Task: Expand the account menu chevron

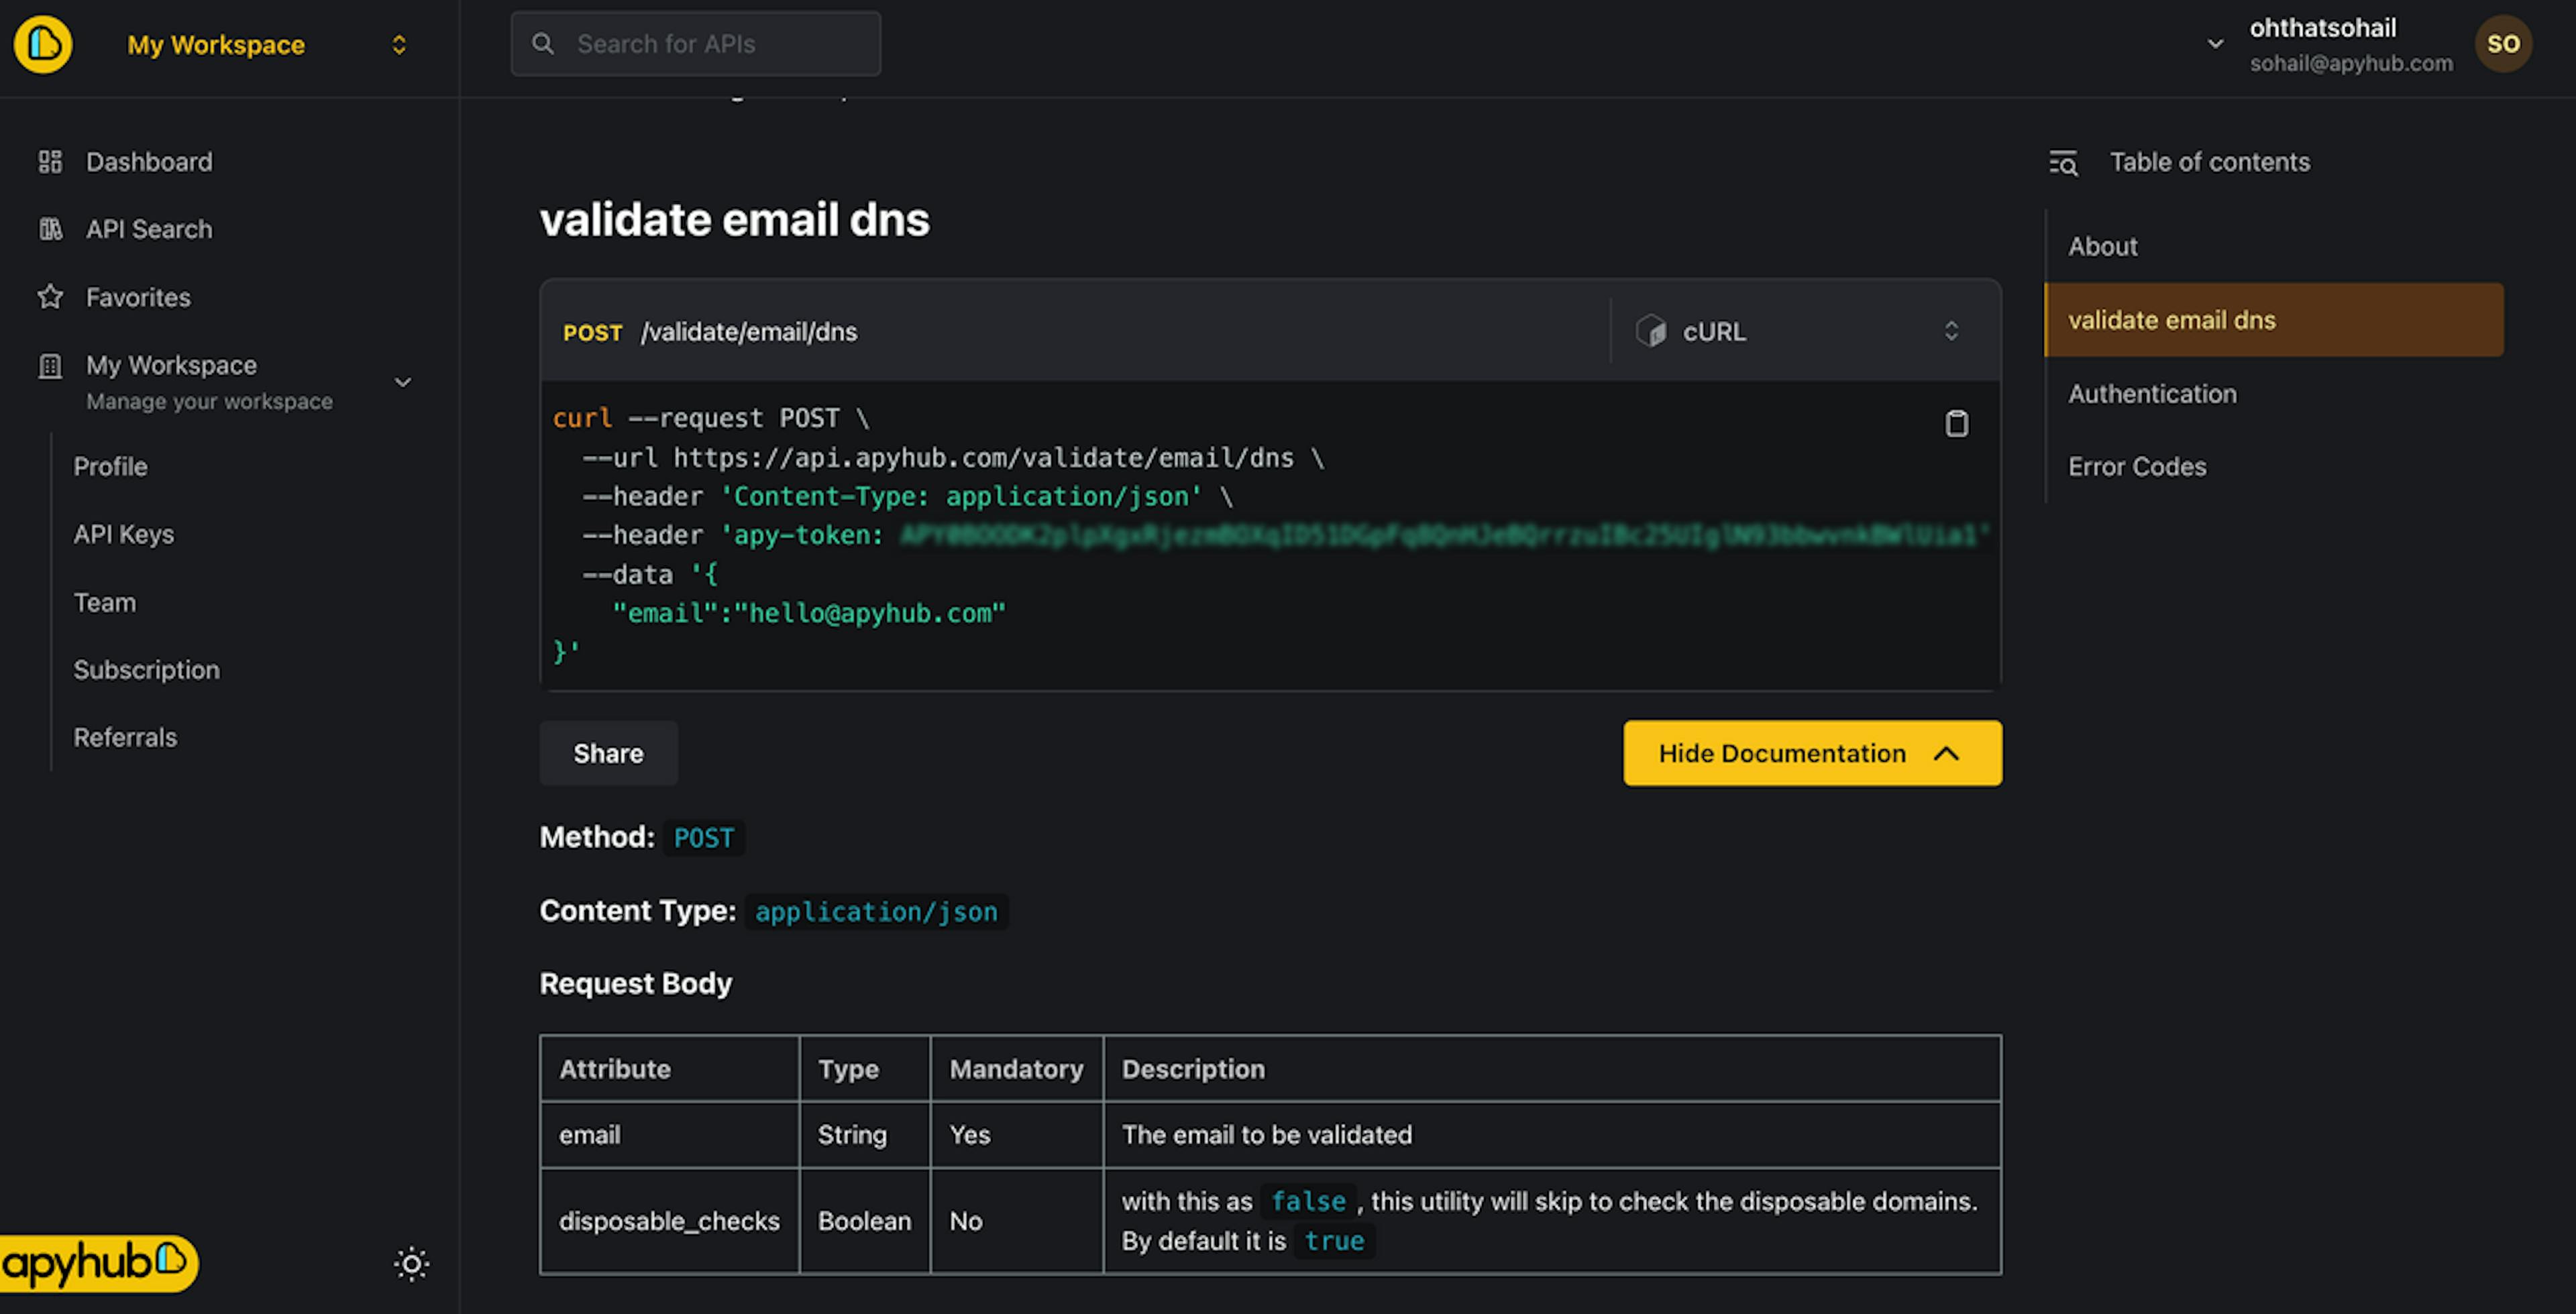Action: pyautogui.click(x=2215, y=44)
